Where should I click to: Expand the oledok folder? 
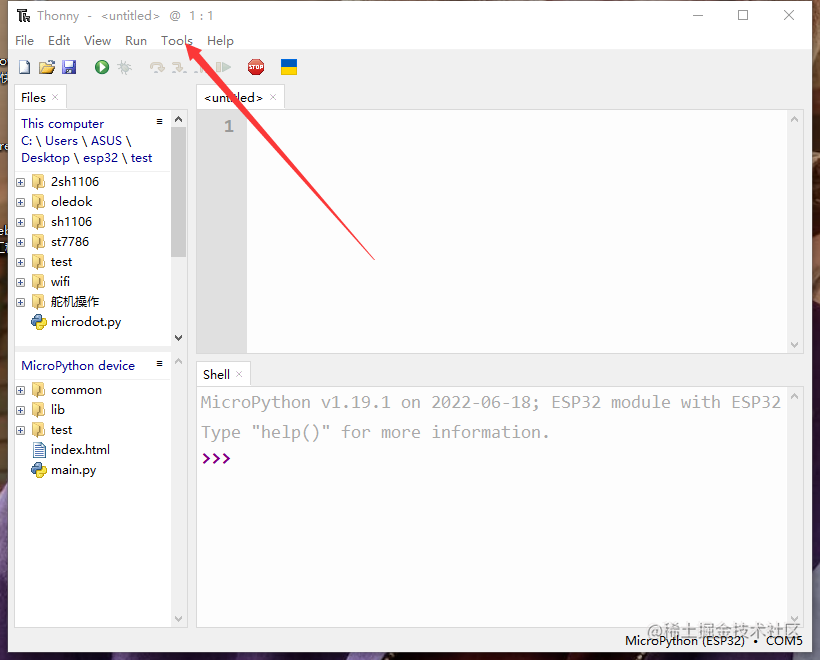(21, 202)
